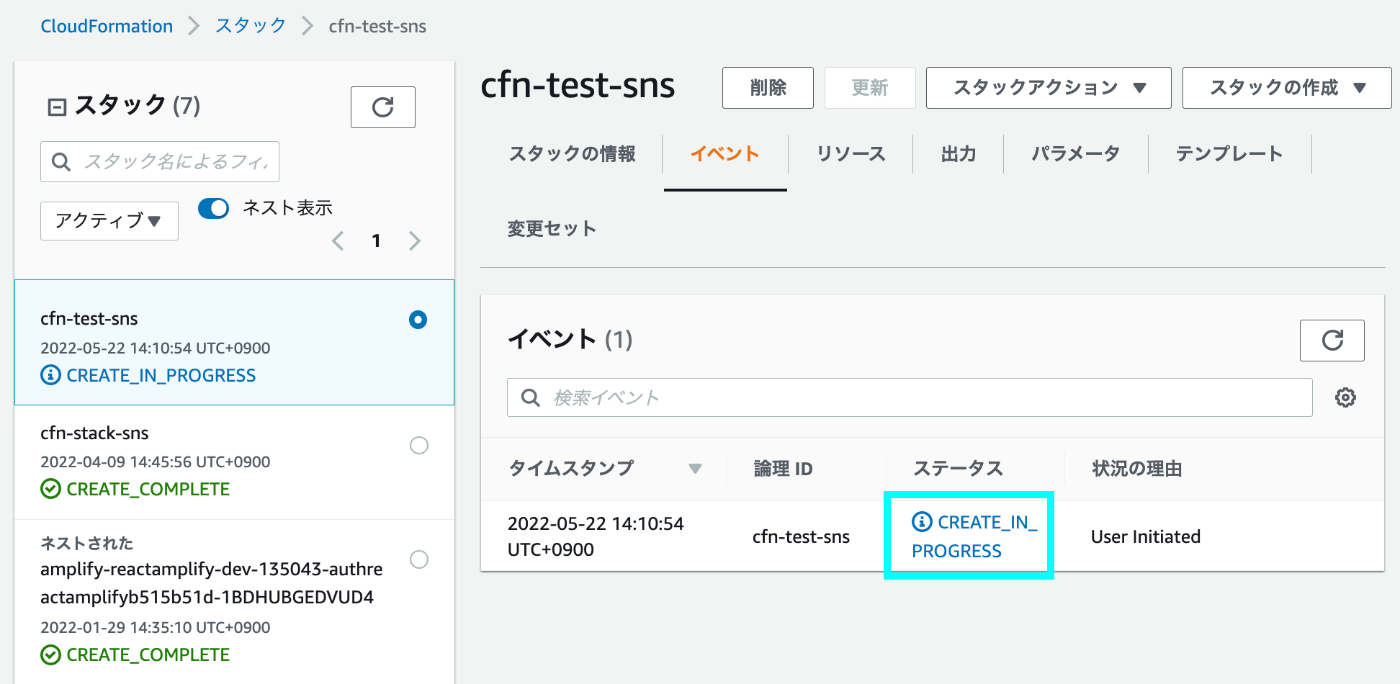Viewport: 1400px width, 684px height.
Task: Go to next stacks page
Action: pyautogui.click(x=415, y=241)
